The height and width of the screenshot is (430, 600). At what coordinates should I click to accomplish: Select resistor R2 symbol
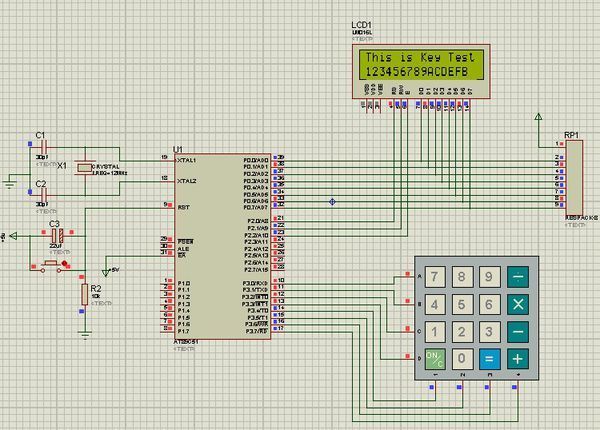83,293
